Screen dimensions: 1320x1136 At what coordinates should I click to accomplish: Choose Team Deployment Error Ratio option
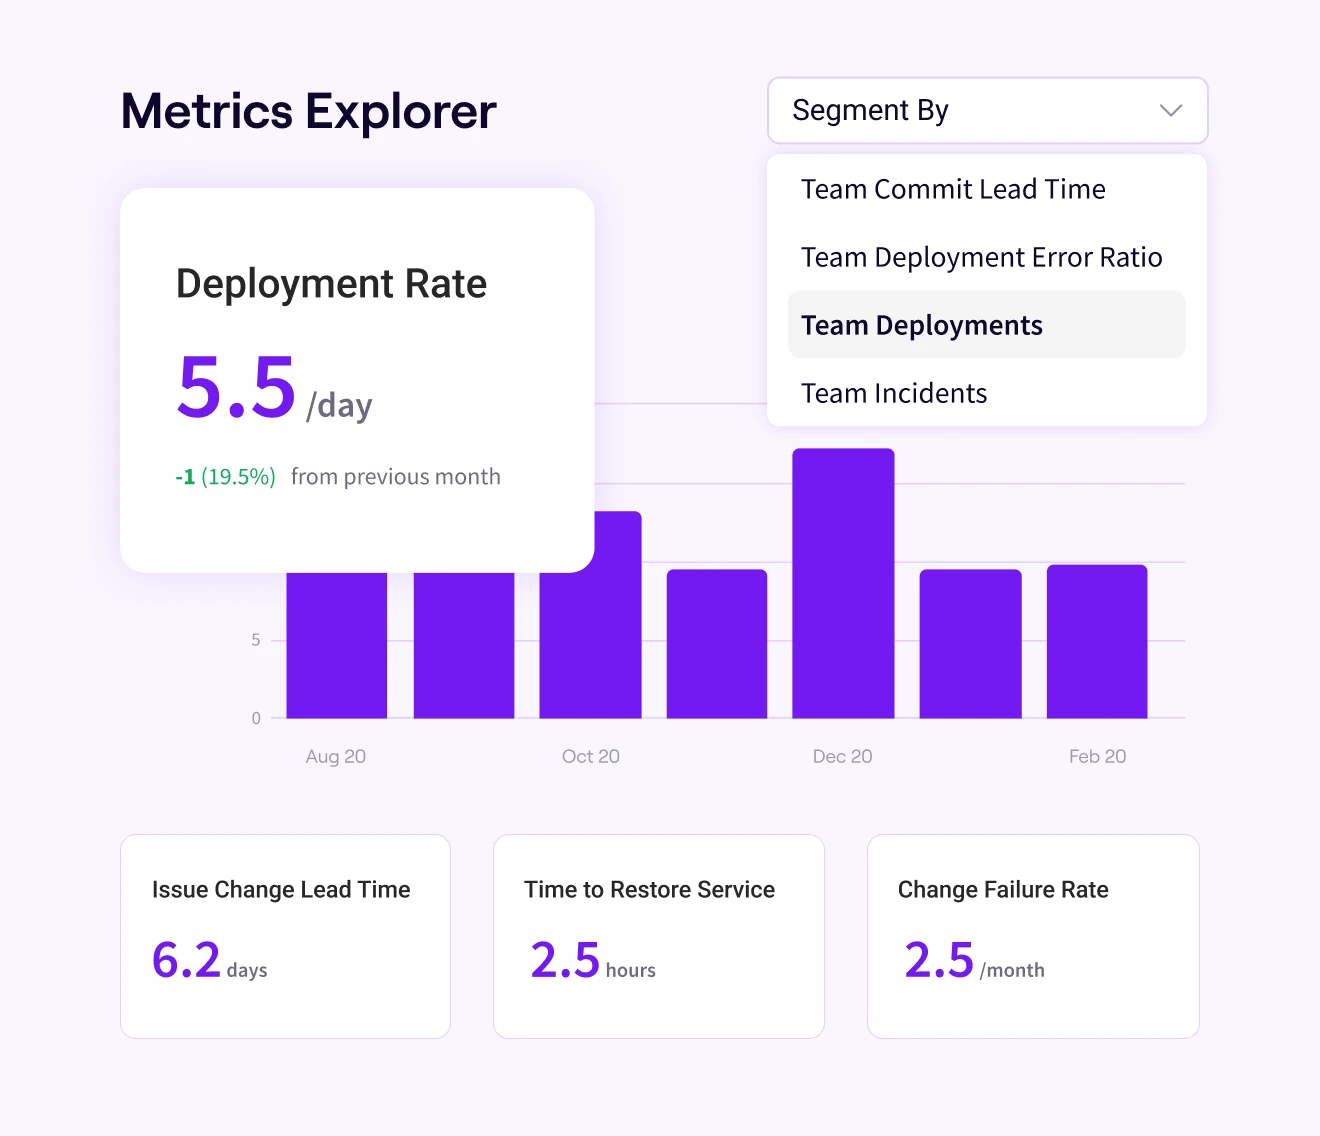[x=981, y=257]
